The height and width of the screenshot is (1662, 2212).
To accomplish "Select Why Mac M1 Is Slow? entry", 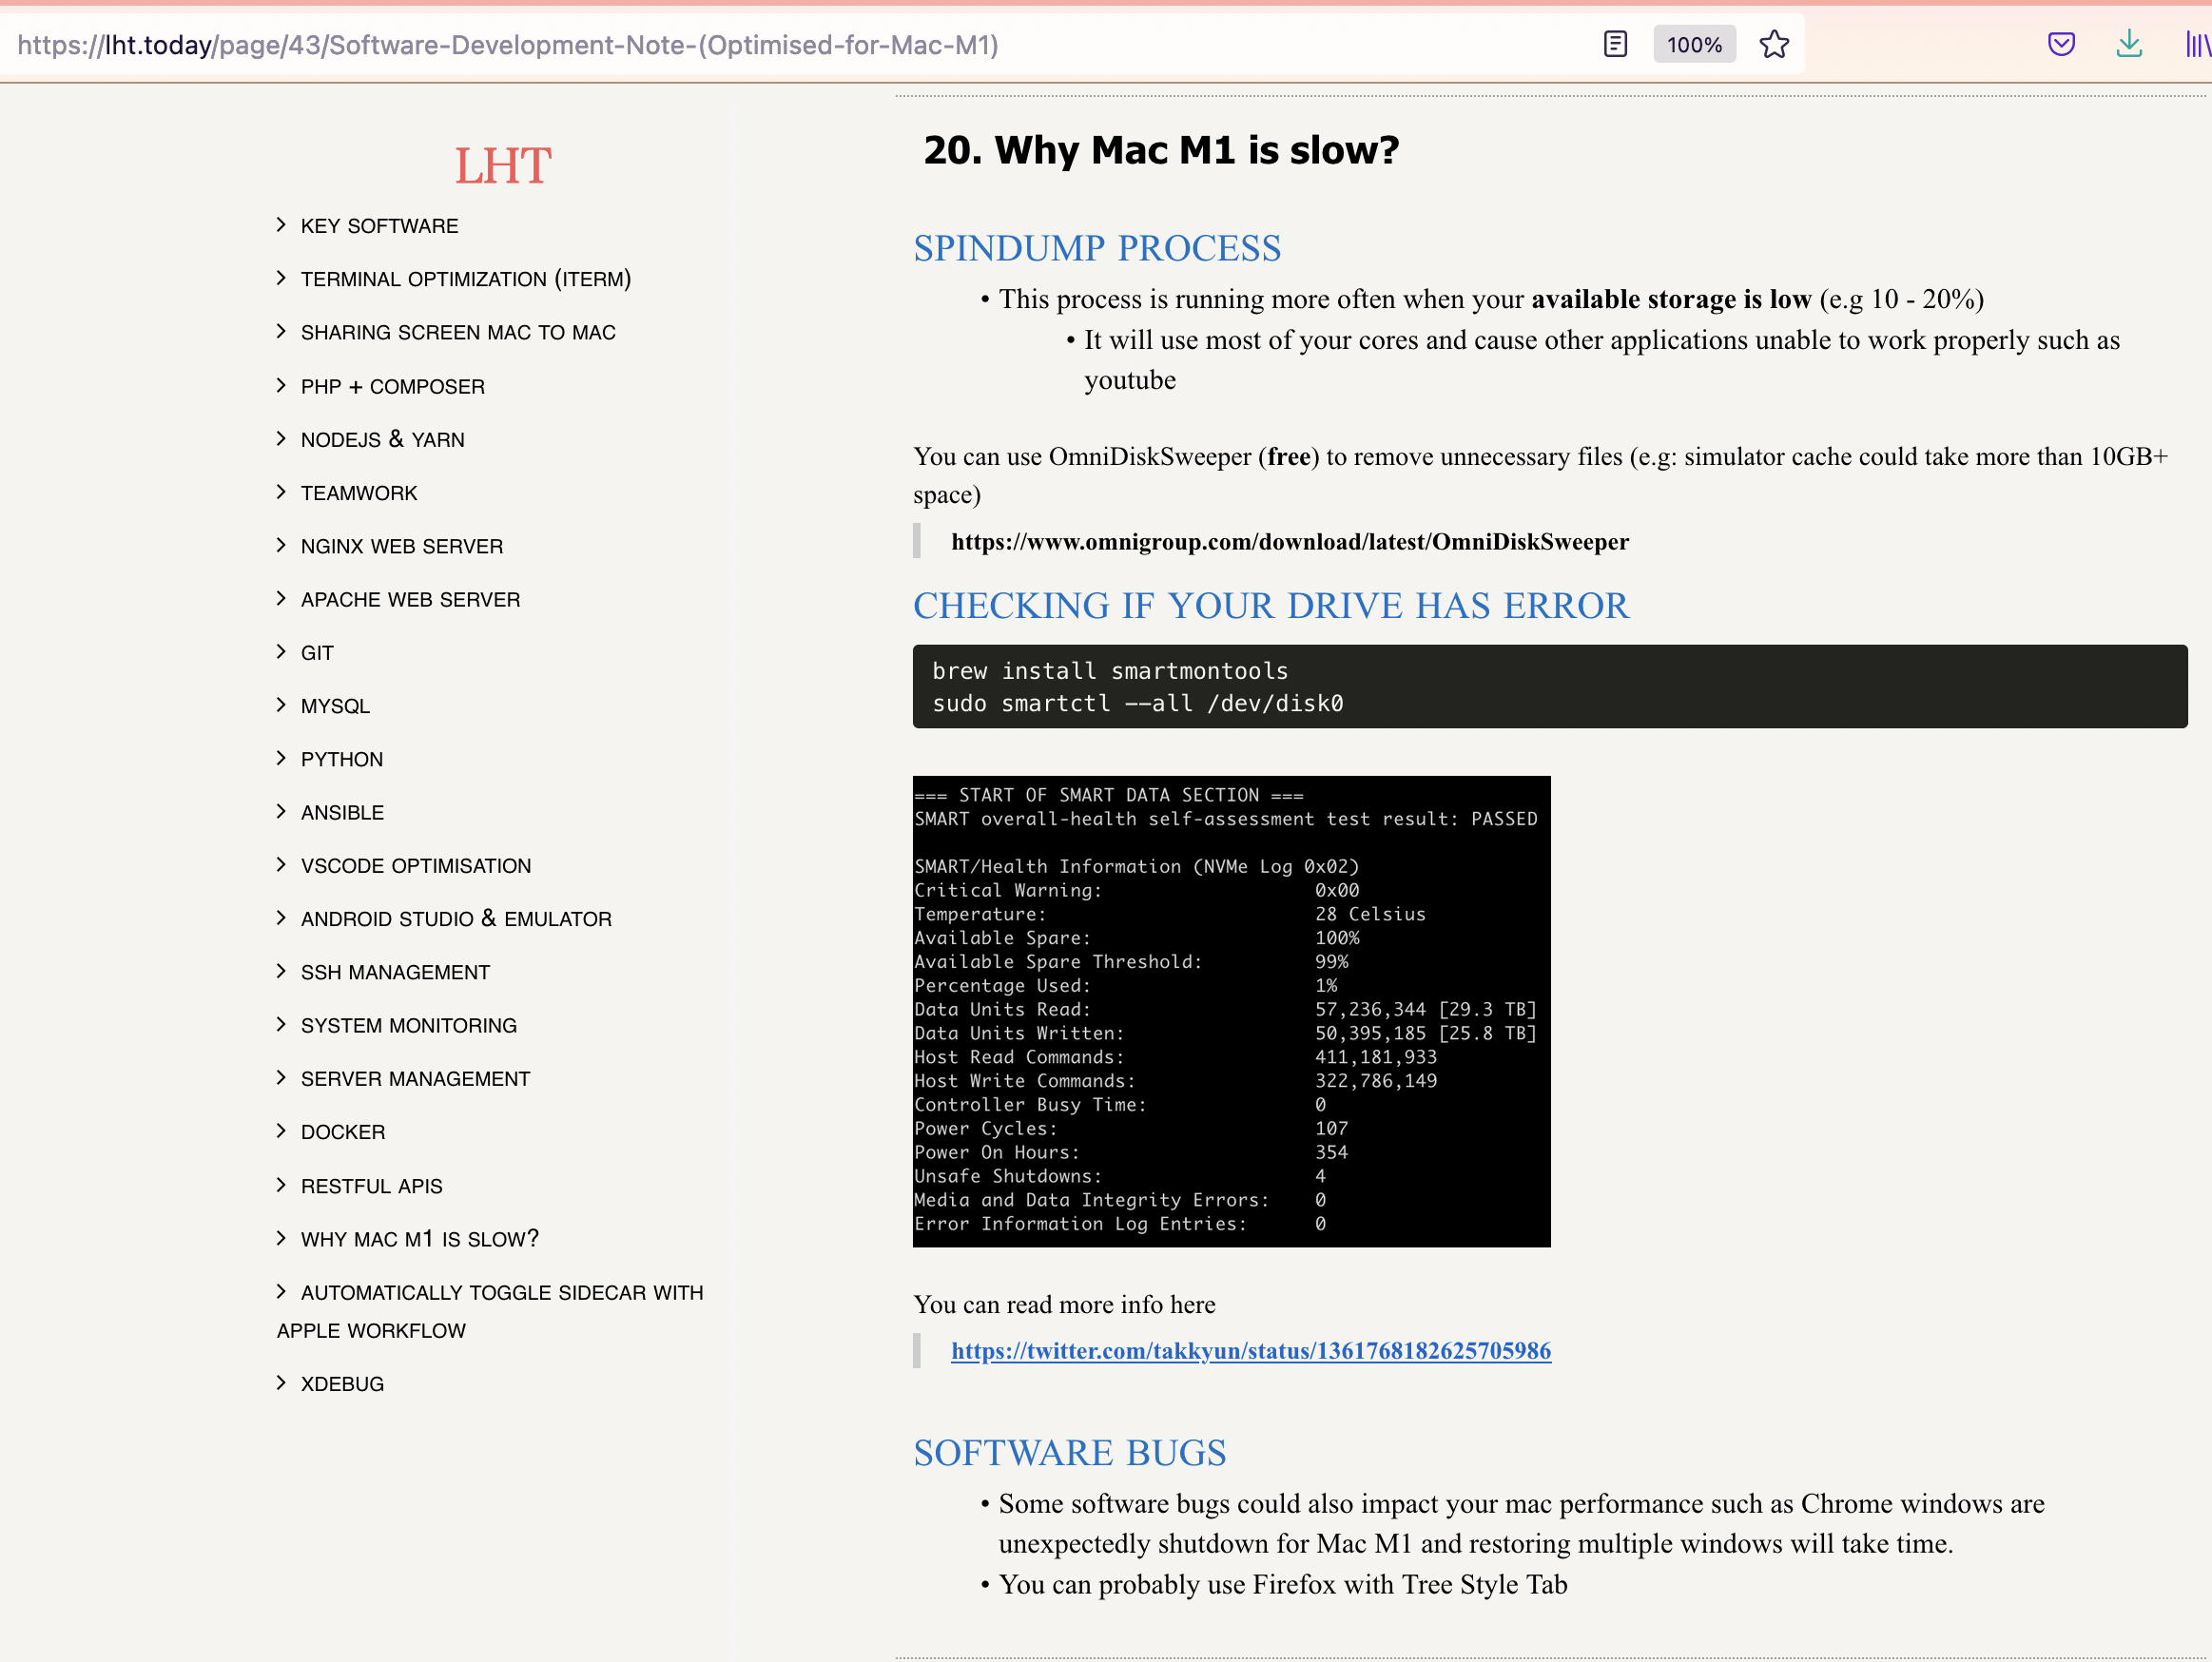I will (419, 1239).
